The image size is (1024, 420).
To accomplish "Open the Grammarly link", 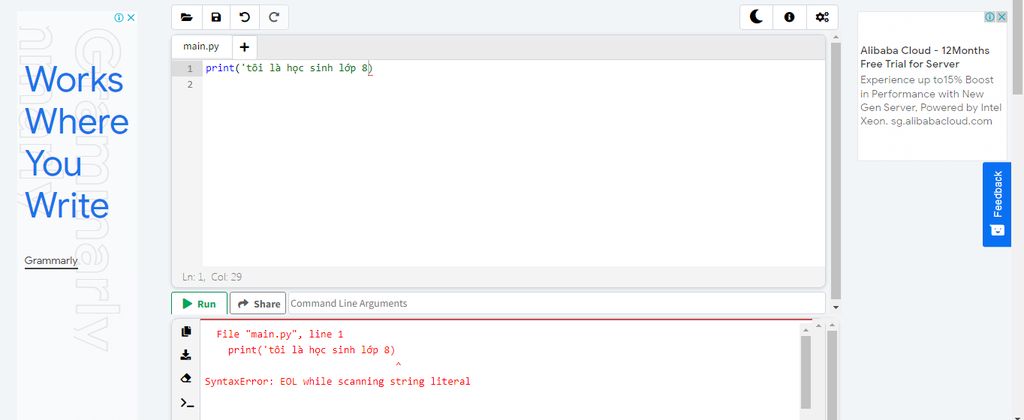I will (x=51, y=261).
